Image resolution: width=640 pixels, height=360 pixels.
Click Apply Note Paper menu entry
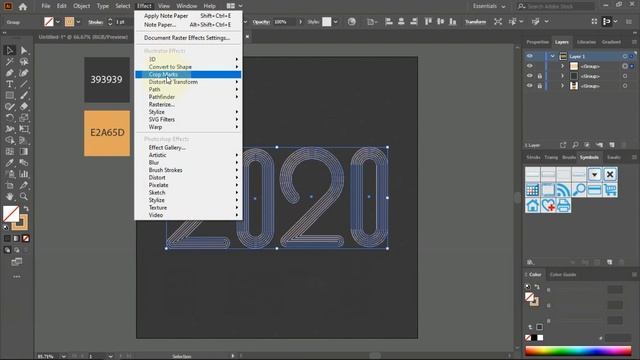(x=188, y=16)
